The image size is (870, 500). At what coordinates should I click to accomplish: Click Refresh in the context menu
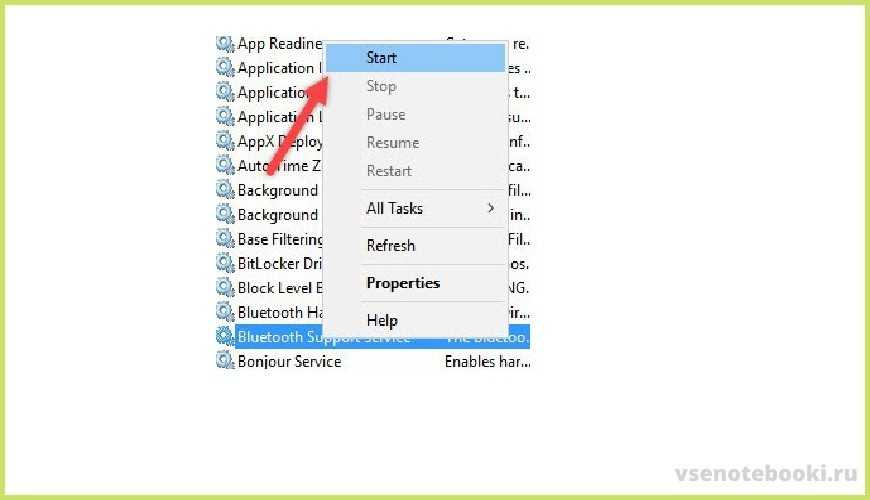tap(390, 246)
